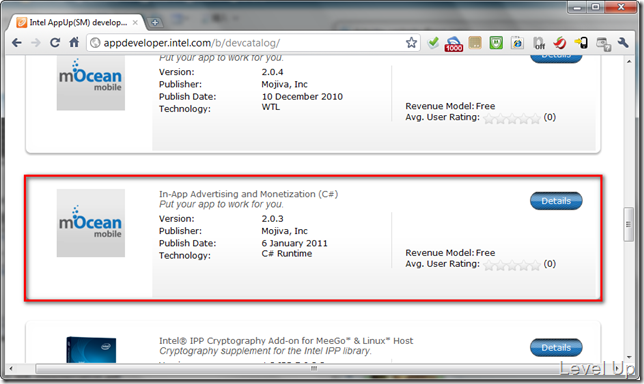Click the version value '2.0.3'
The height and width of the screenshot is (384, 644).
[x=272, y=218]
